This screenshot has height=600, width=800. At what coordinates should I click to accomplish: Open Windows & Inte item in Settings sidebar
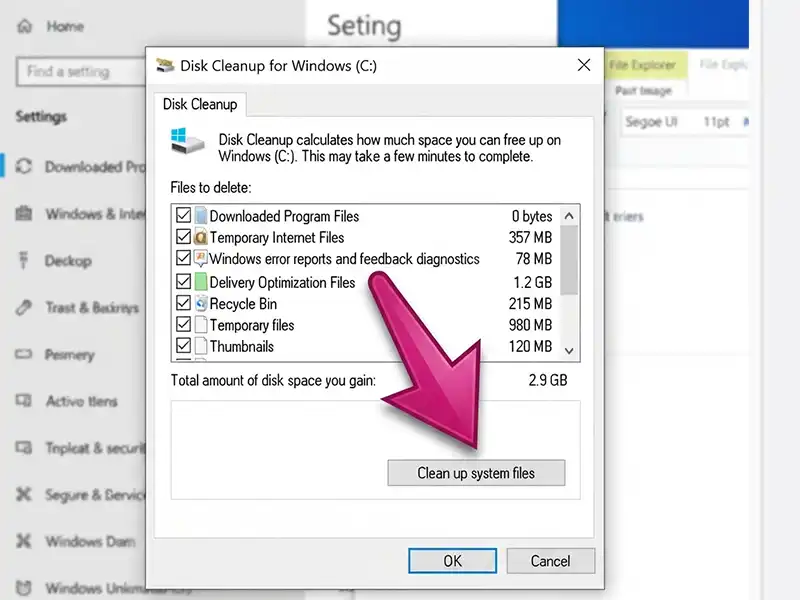[x=95, y=214]
